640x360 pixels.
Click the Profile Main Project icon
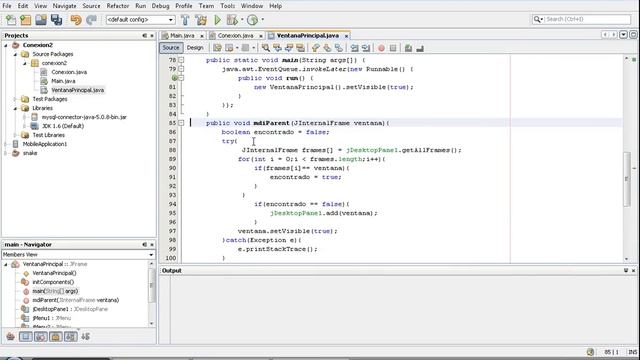click(252, 20)
